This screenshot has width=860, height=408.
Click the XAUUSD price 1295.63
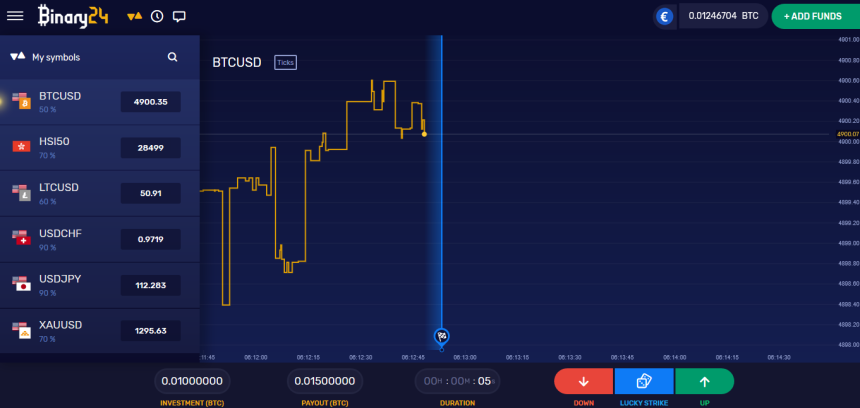(x=151, y=331)
